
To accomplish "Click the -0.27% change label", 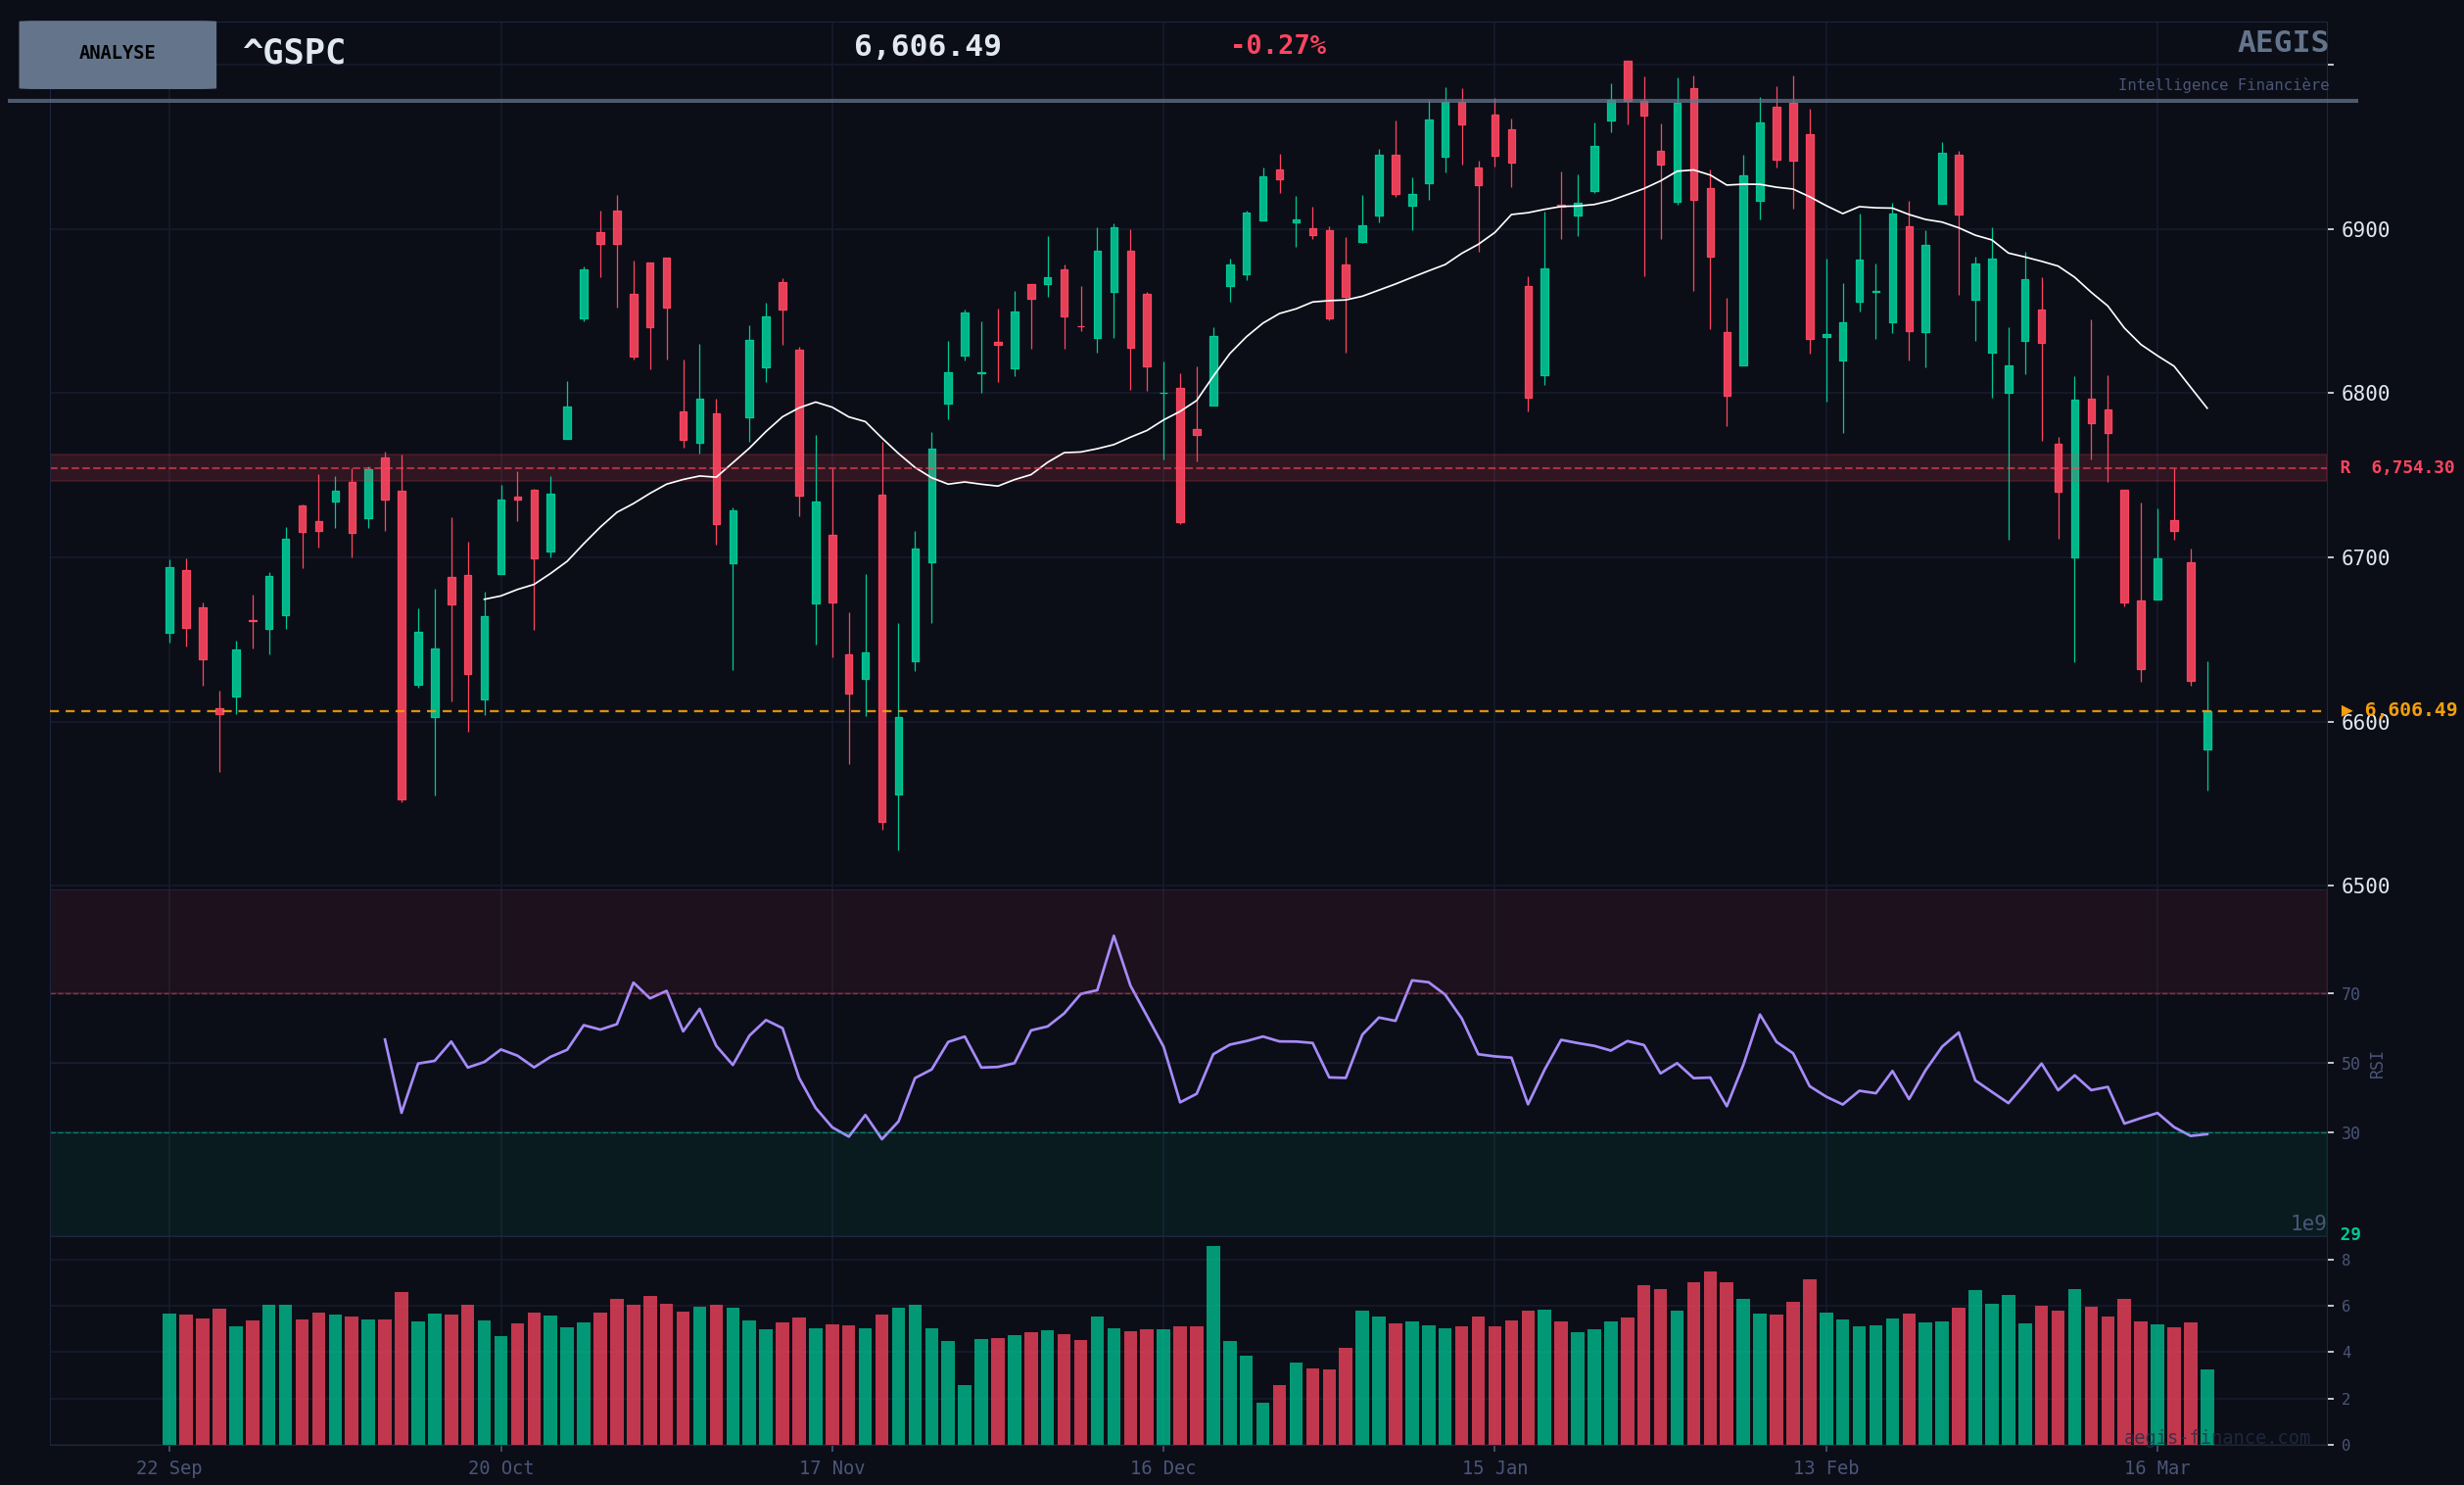I will [1277, 46].
